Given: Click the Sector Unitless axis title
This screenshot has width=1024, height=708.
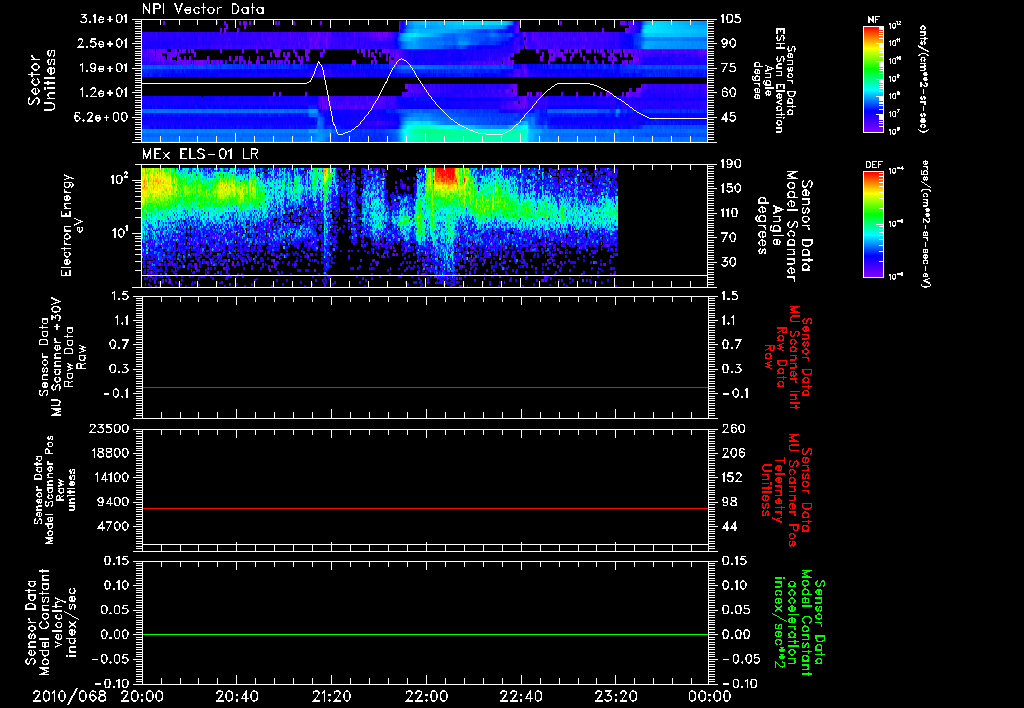Looking at the screenshot, I should [42, 80].
